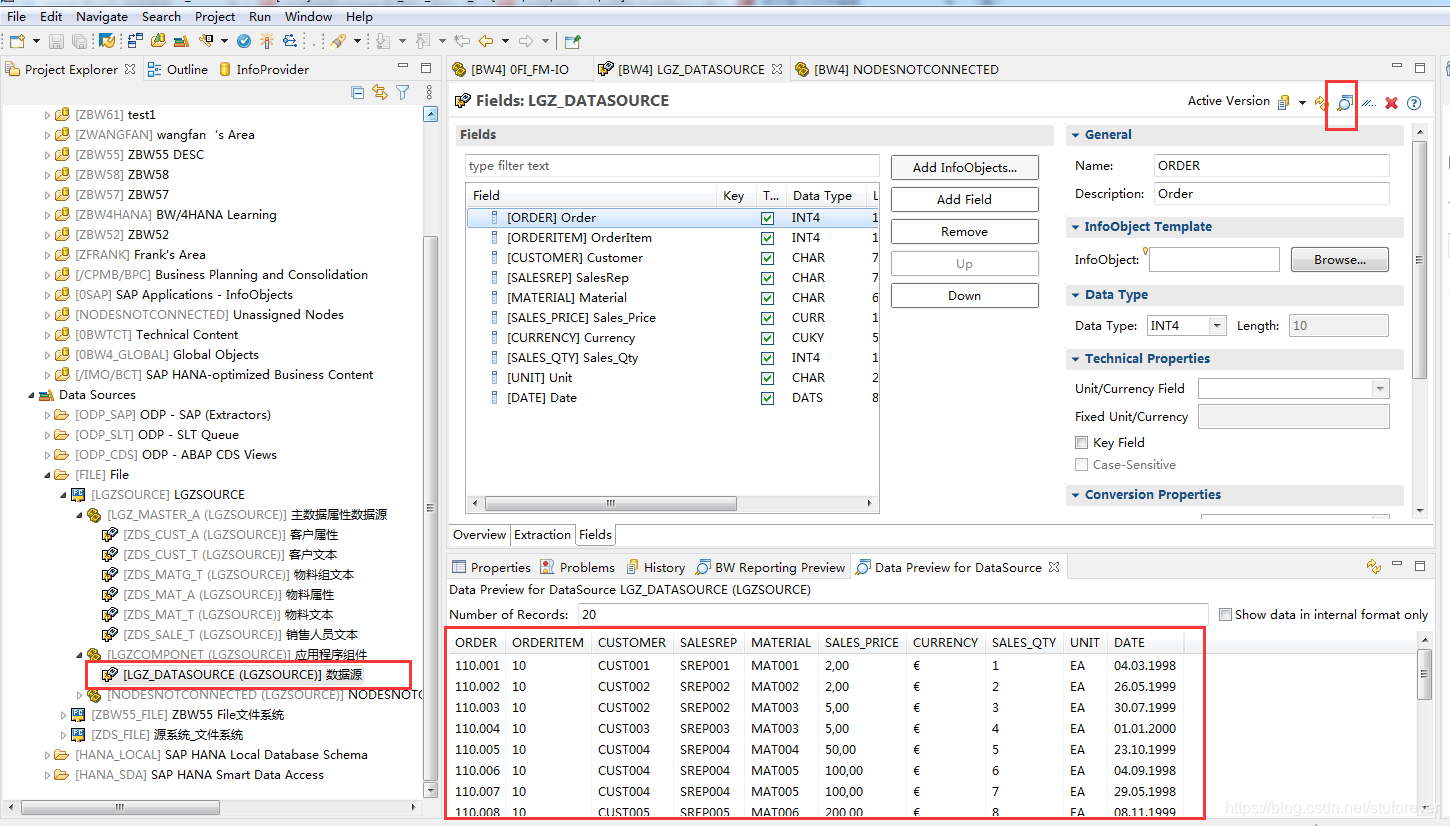
Task: Click the Last Edit Location arrow icon
Action: click(x=462, y=41)
